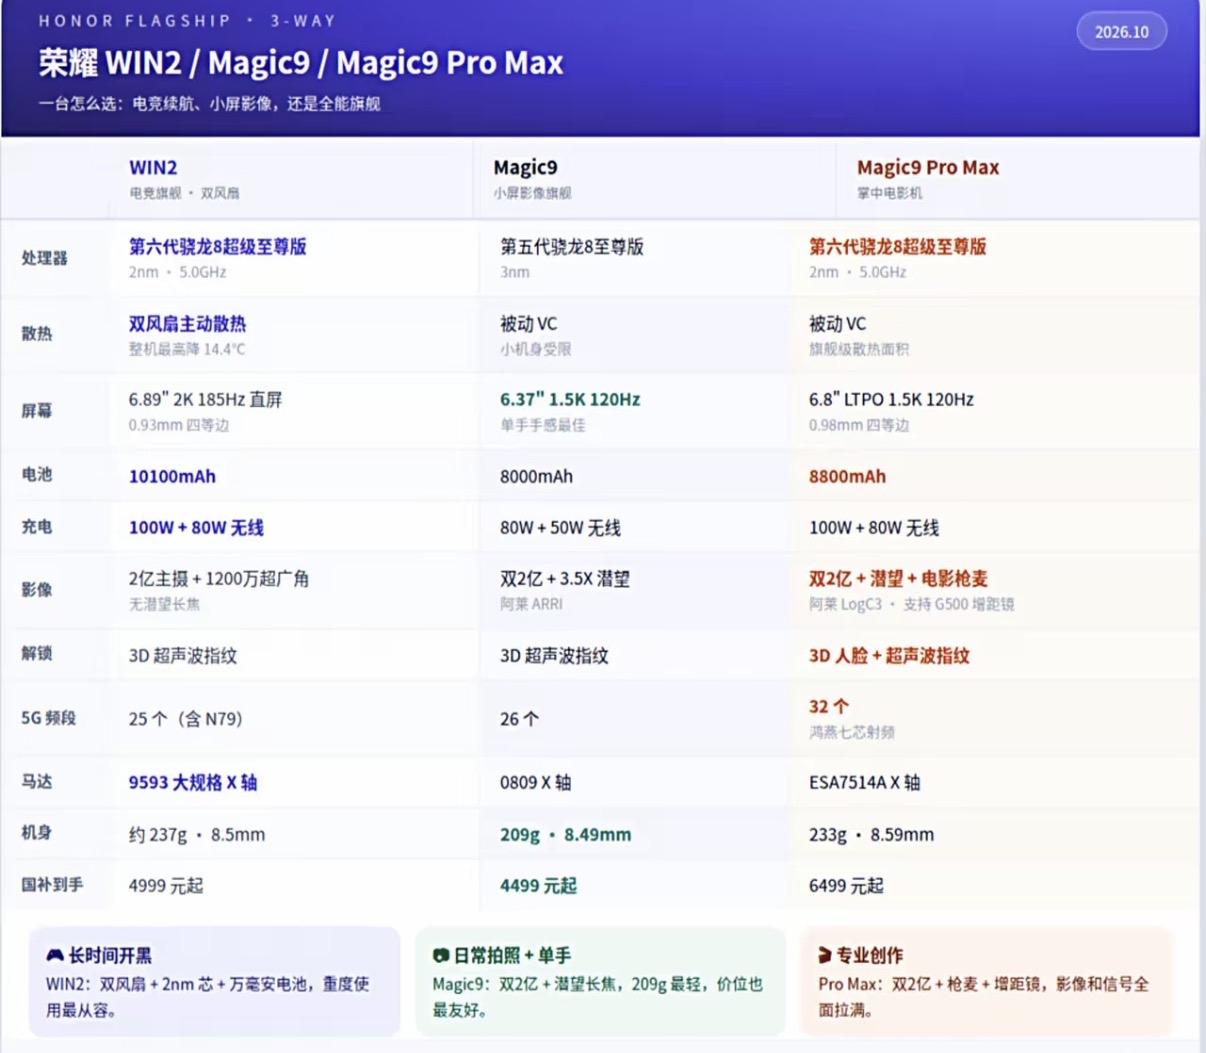Click the 屏幕 row label
This screenshot has height=1053, width=1206.
pyautogui.click(x=37, y=410)
